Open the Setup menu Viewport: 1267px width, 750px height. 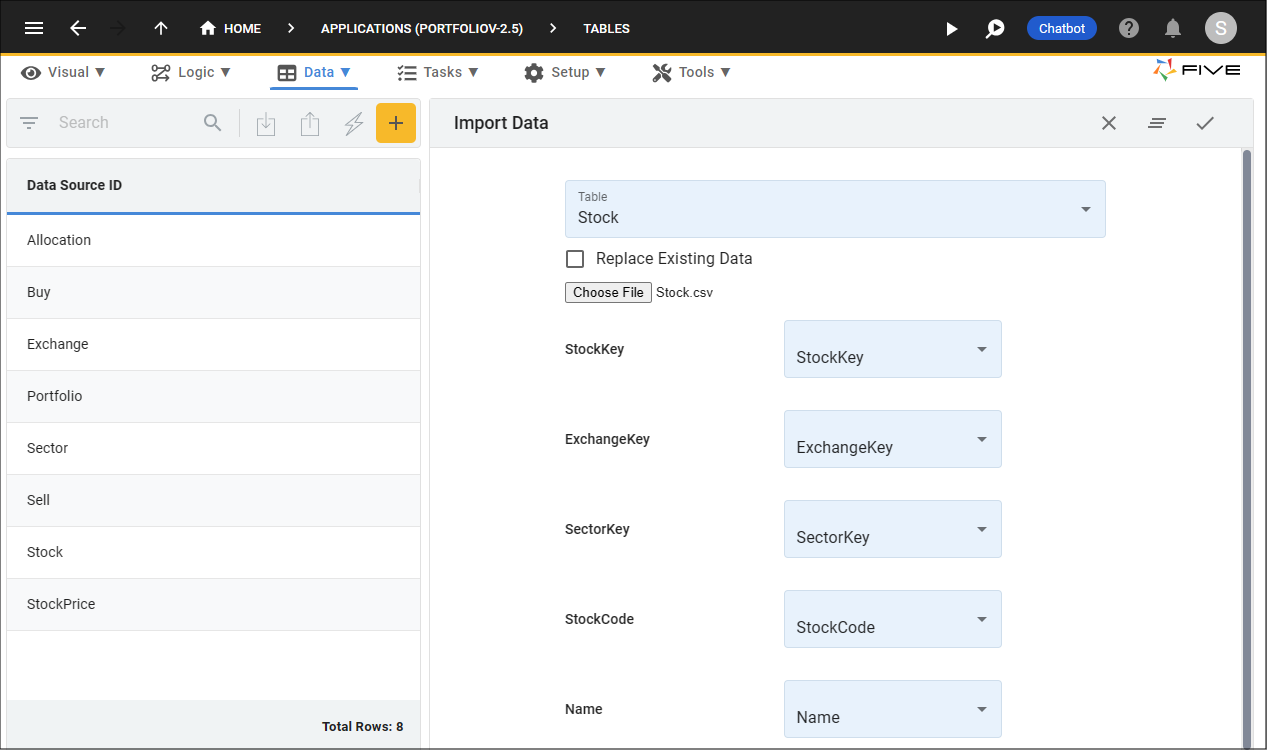(565, 72)
